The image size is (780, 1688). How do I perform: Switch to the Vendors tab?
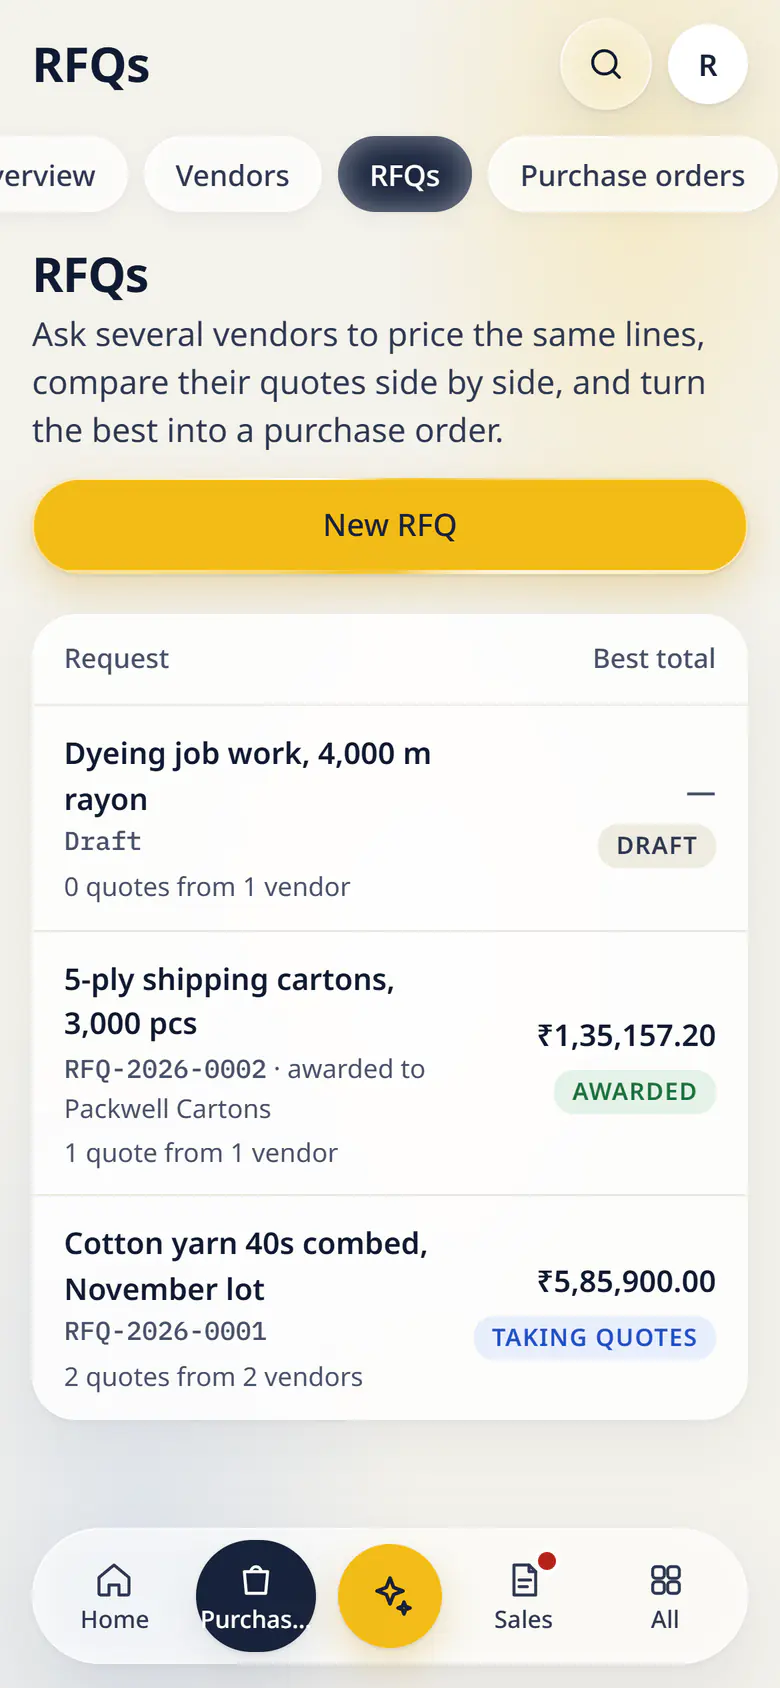233,175
